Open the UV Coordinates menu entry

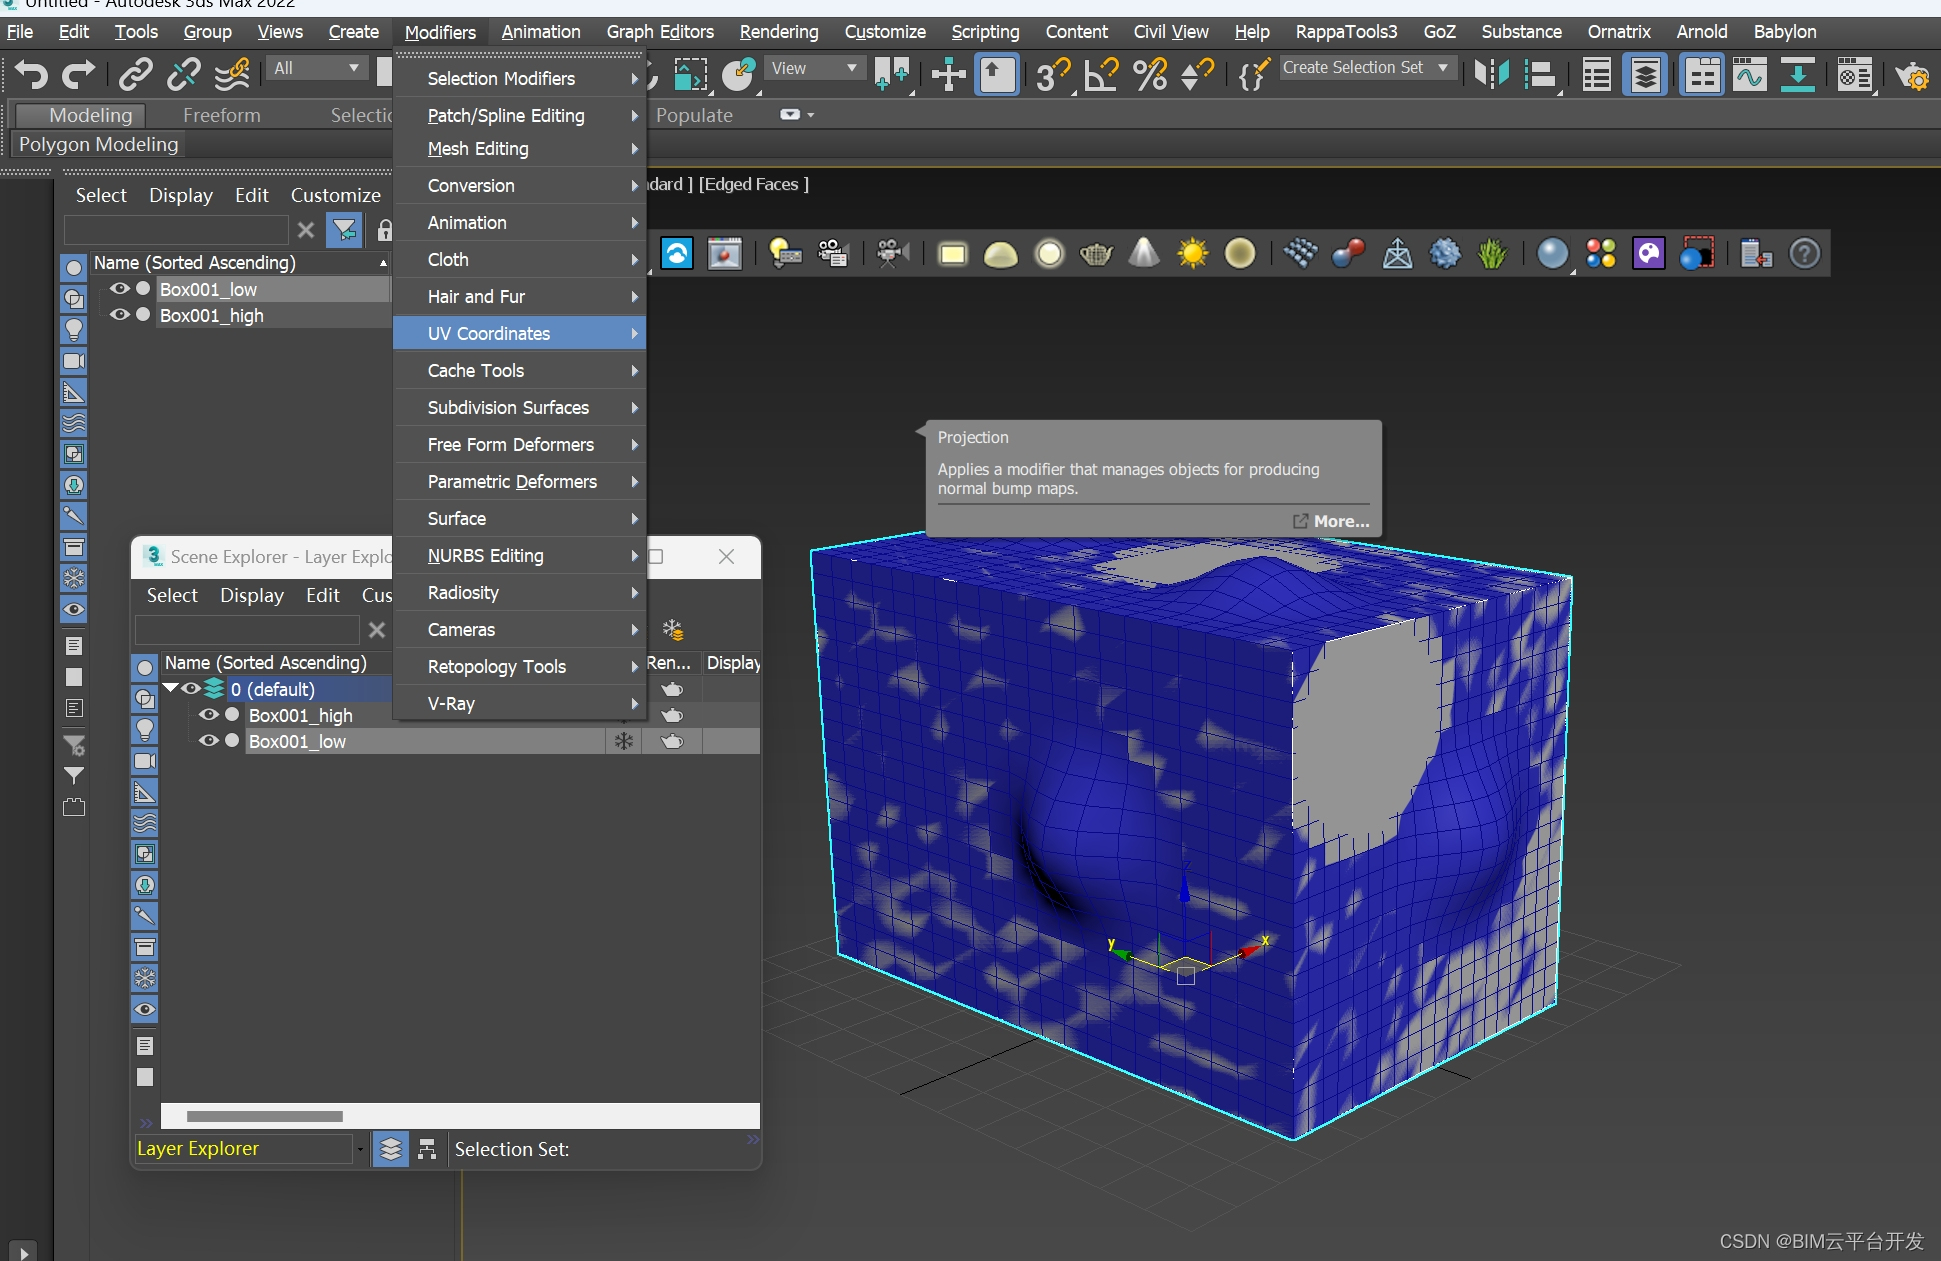coord(519,334)
